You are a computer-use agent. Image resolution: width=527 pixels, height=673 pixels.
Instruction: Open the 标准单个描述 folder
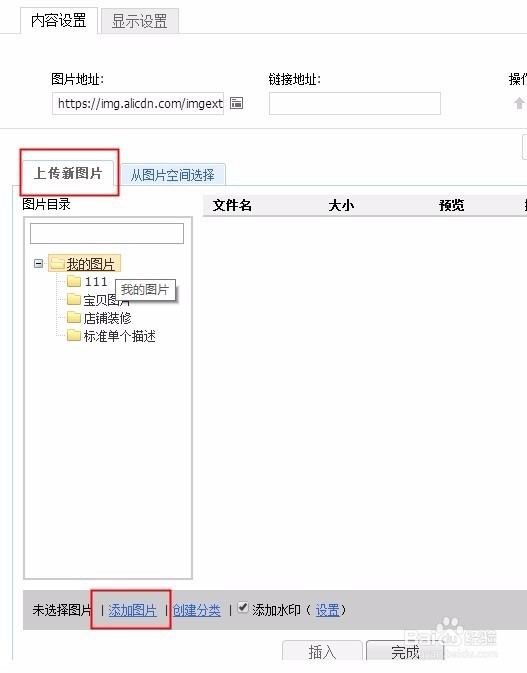point(119,336)
